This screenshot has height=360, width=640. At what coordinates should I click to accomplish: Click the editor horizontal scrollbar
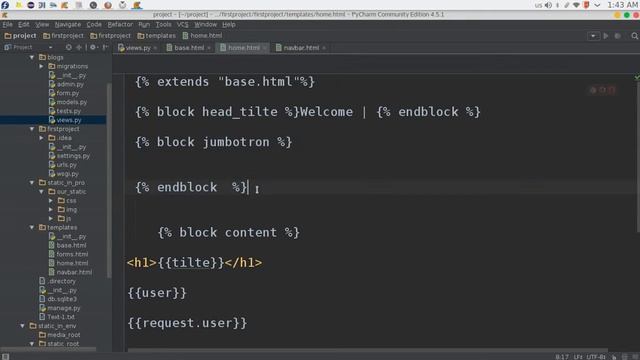coord(367,350)
